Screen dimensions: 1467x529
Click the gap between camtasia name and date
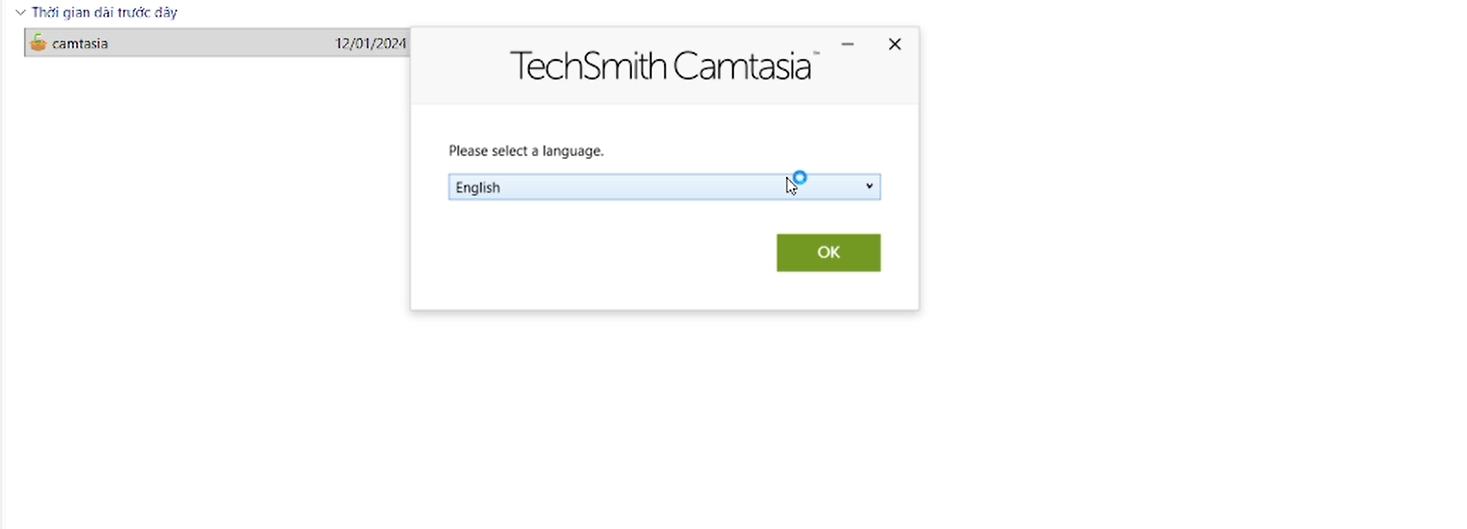(220, 44)
